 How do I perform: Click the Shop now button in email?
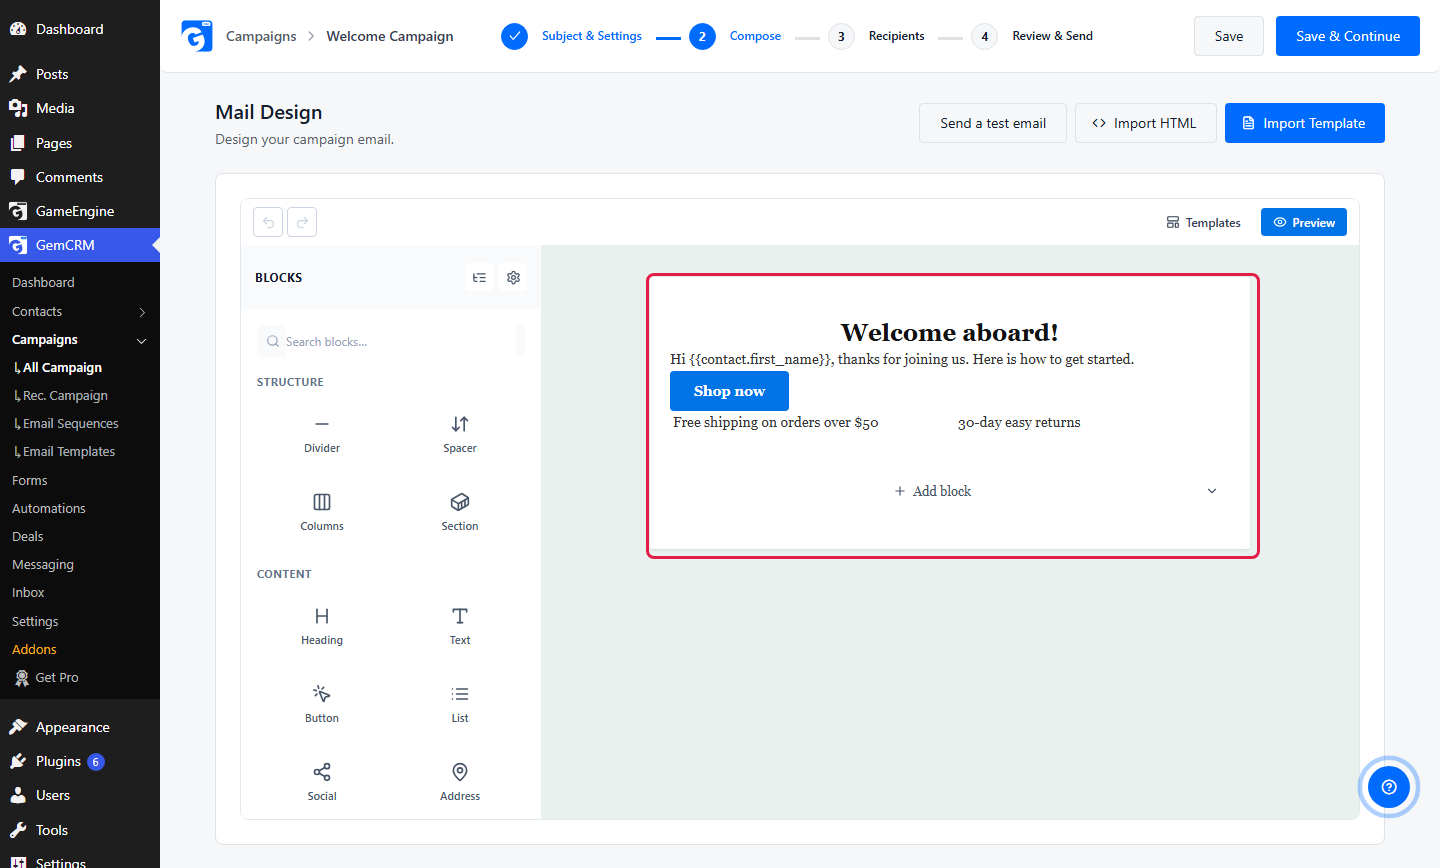pyautogui.click(x=729, y=391)
